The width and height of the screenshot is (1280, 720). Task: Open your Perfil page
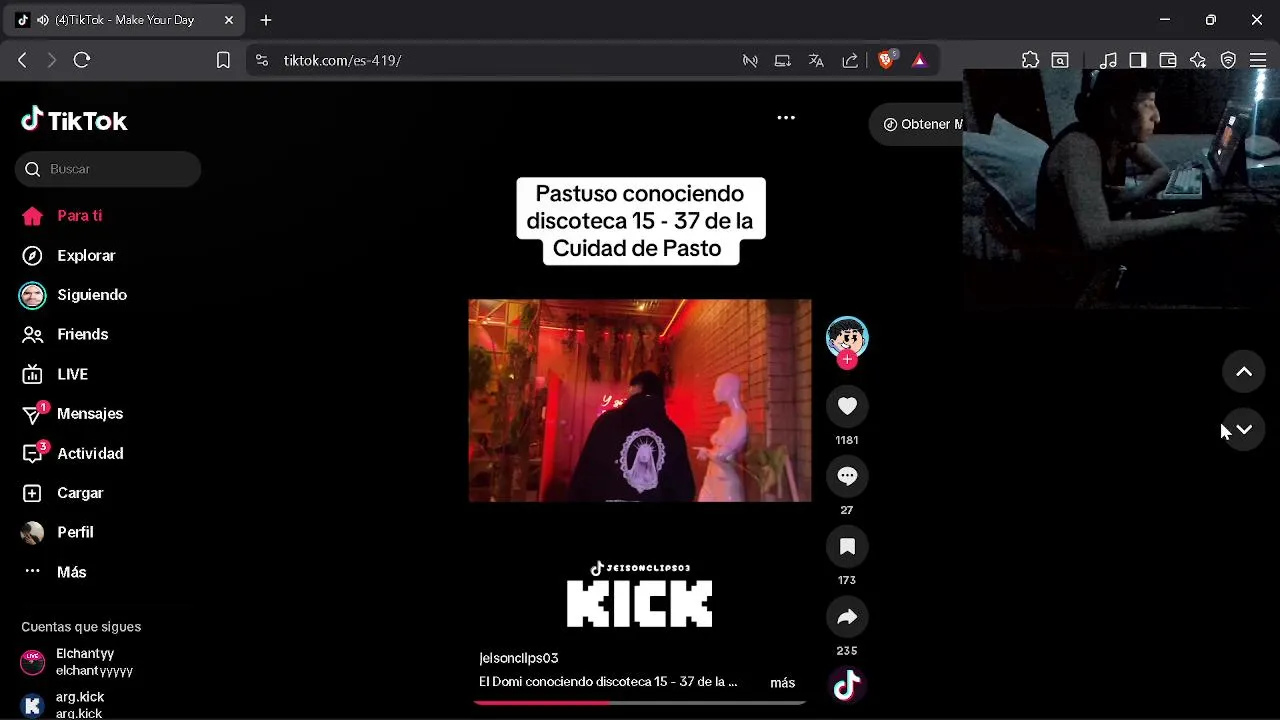pyautogui.click(x=58, y=532)
